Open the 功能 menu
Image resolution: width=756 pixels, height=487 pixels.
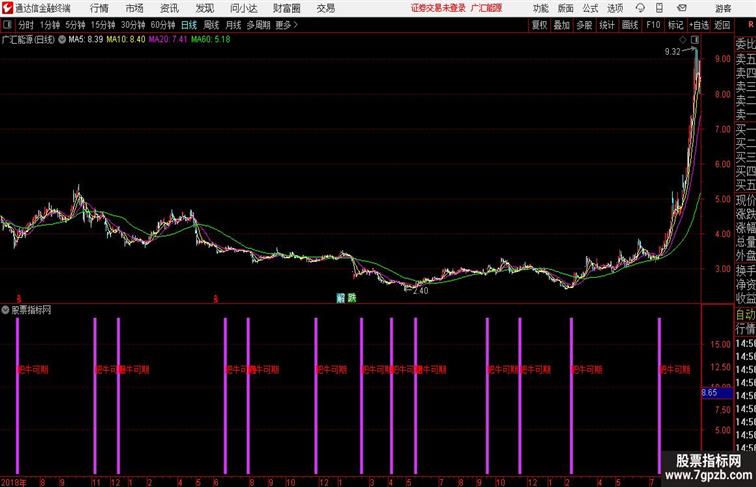[540, 8]
